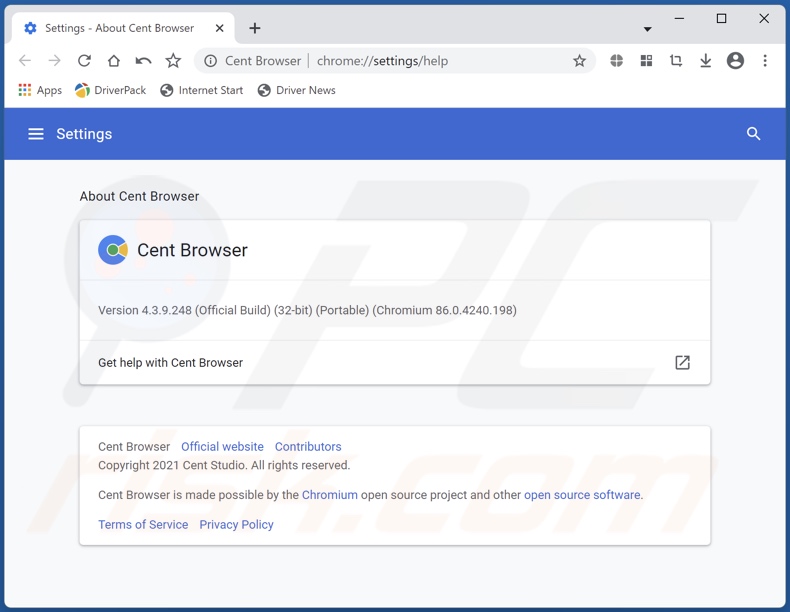This screenshot has width=790, height=612.
Task: Expand the tab list dropdown arrow
Action: (647, 29)
